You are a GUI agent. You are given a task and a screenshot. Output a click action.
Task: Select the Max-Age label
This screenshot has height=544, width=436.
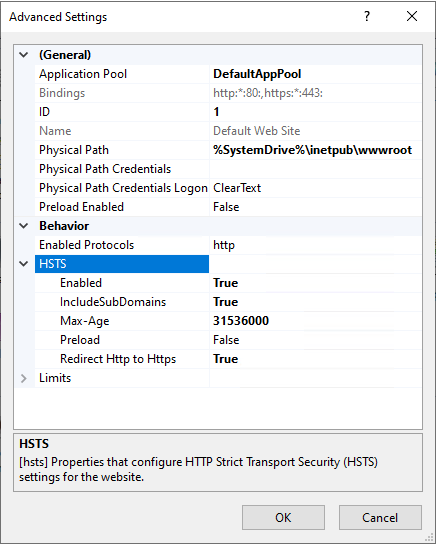(x=85, y=321)
